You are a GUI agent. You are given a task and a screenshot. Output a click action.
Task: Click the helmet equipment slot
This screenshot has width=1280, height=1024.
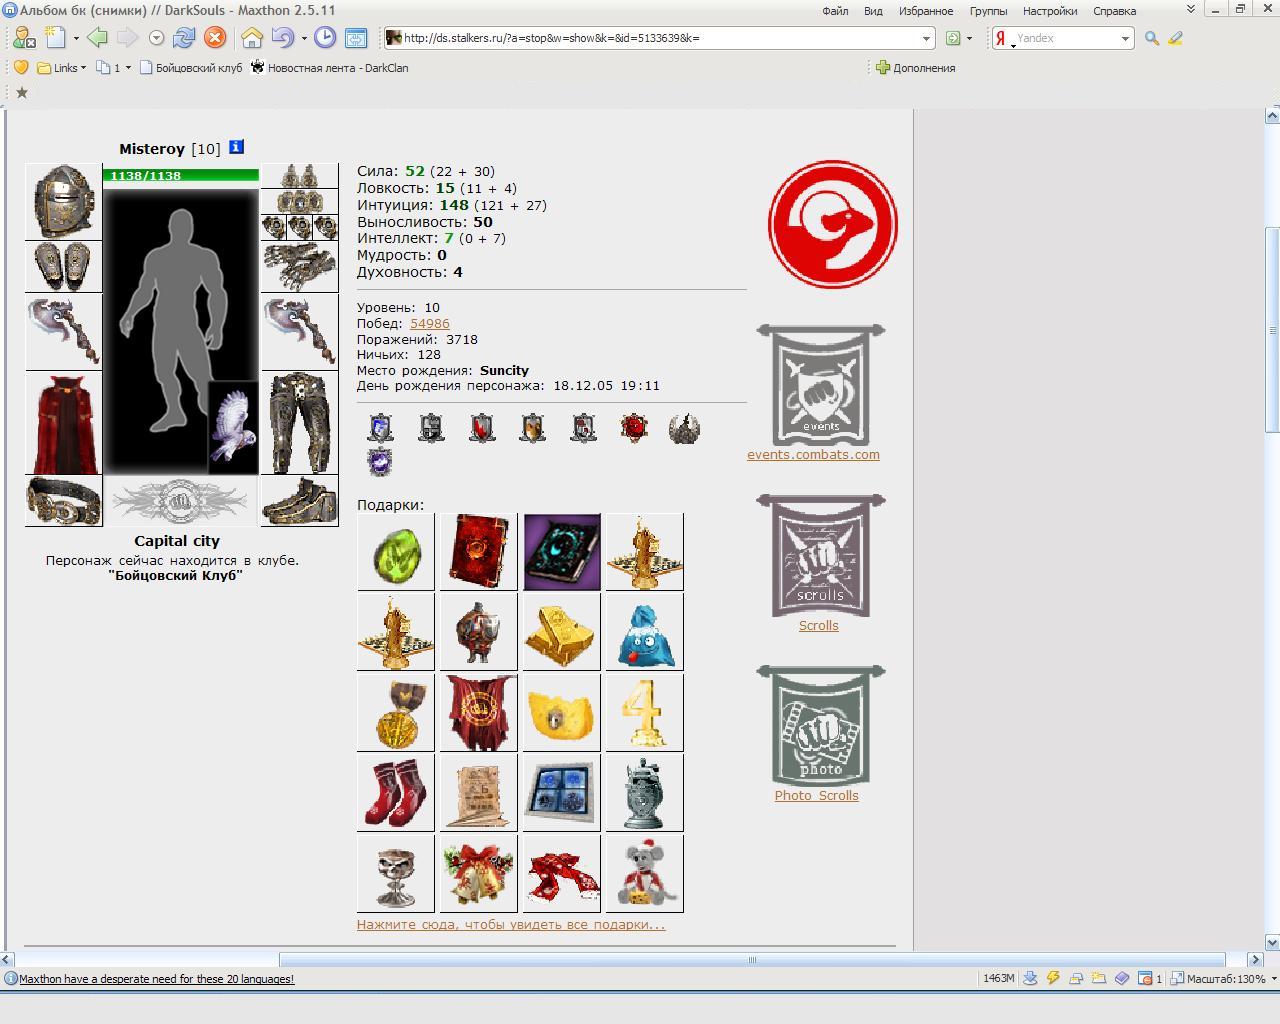tap(64, 201)
